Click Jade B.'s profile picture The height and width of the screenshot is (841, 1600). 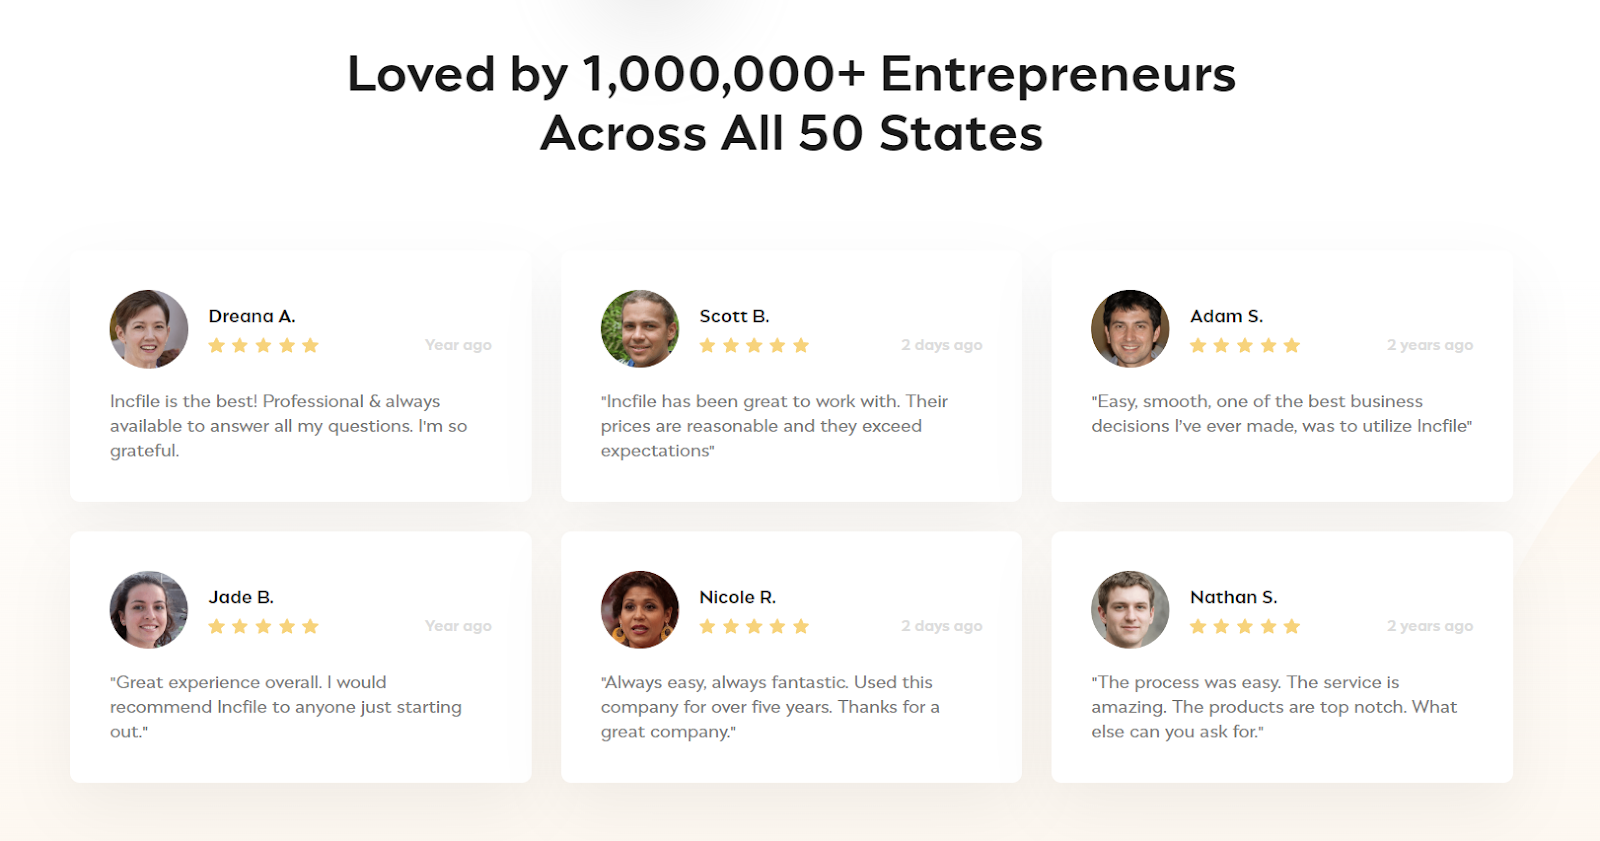[149, 610]
